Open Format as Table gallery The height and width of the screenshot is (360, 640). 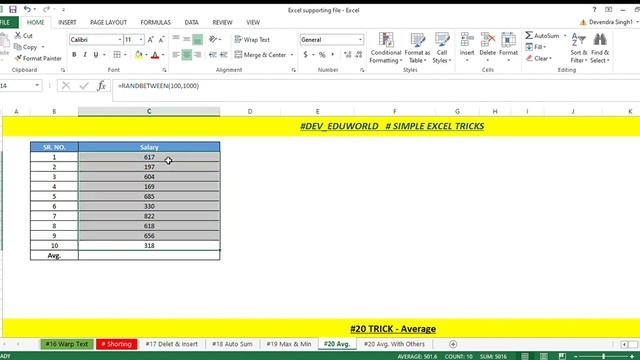coord(417,48)
